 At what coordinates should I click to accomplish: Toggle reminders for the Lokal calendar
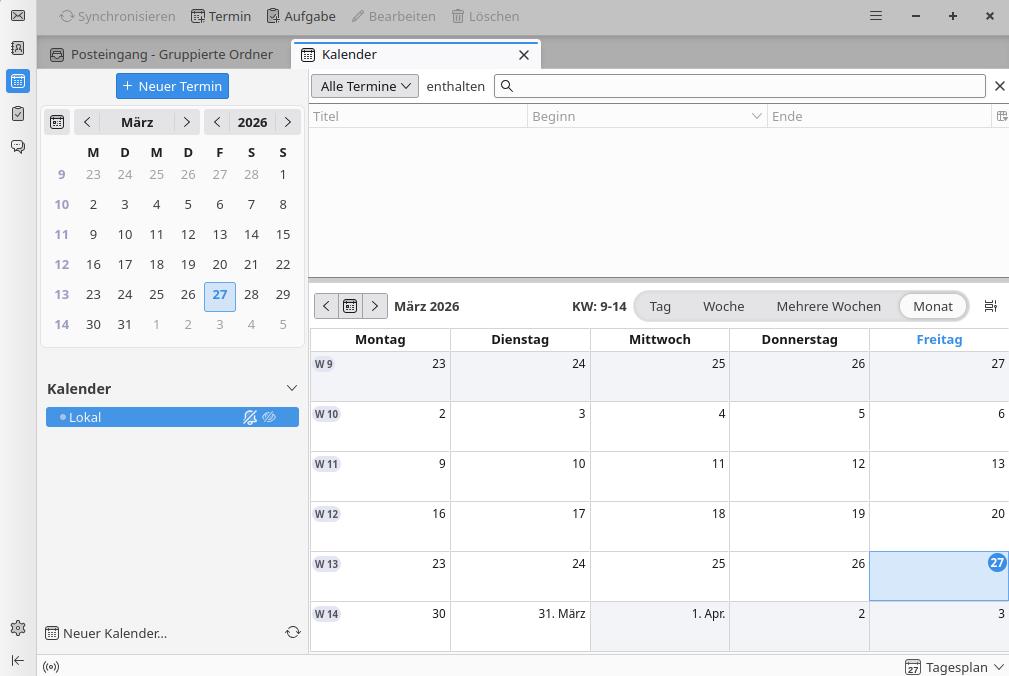coord(250,417)
